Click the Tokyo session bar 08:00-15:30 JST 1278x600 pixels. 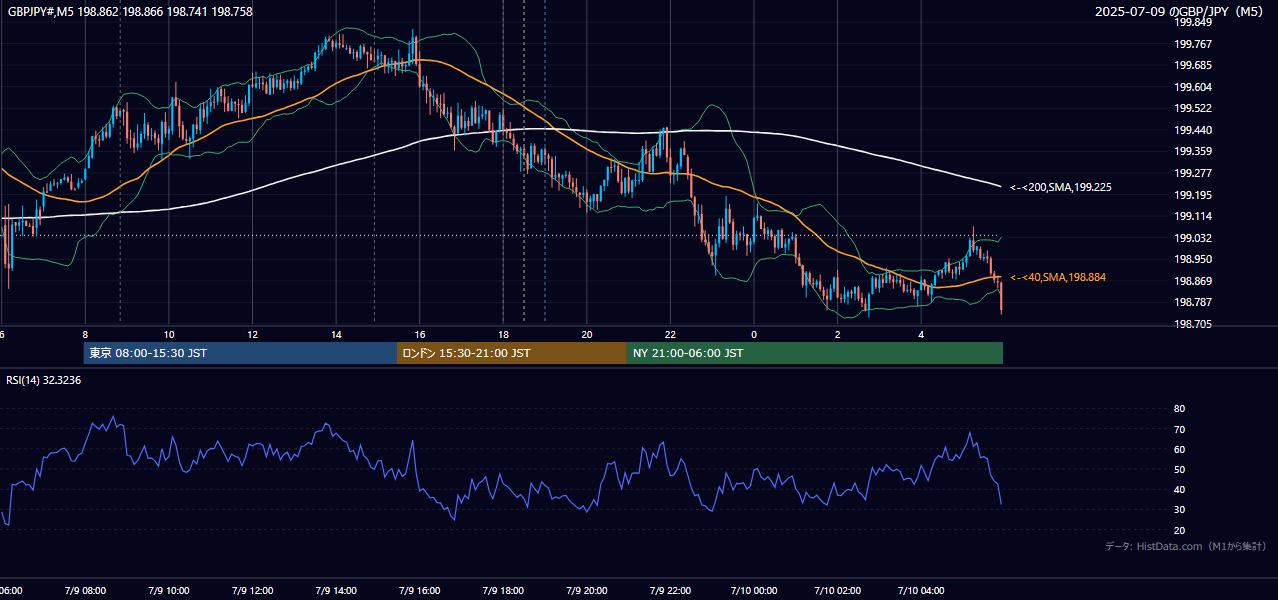240,353
